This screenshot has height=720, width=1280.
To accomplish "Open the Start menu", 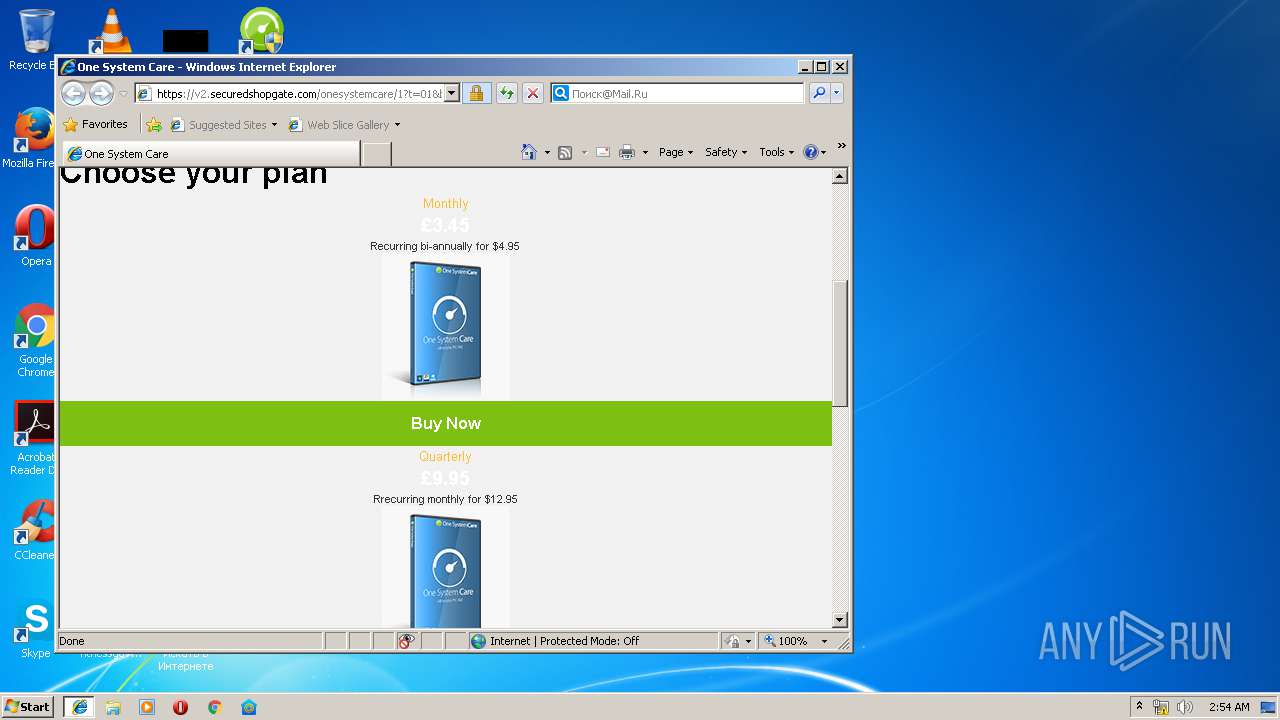I will 27,706.
